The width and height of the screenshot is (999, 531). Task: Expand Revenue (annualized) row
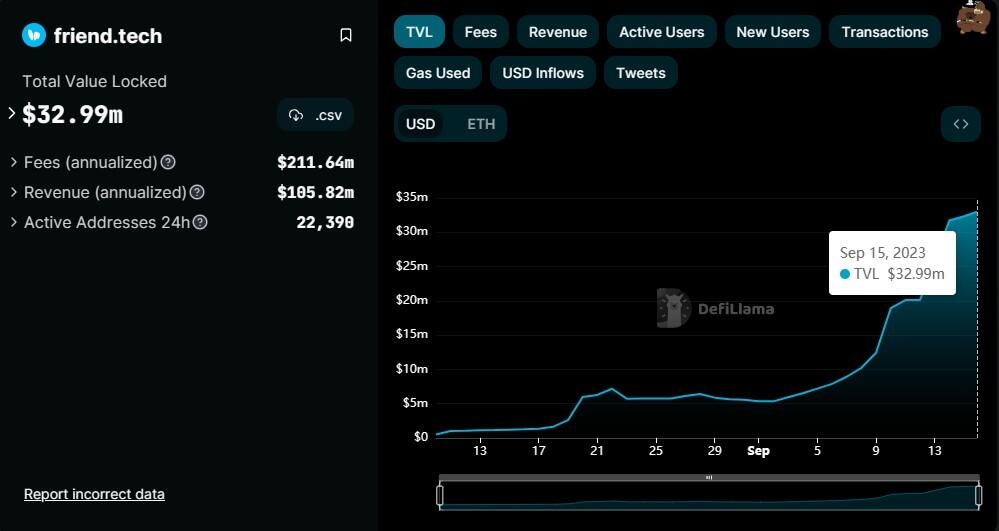click(13, 192)
